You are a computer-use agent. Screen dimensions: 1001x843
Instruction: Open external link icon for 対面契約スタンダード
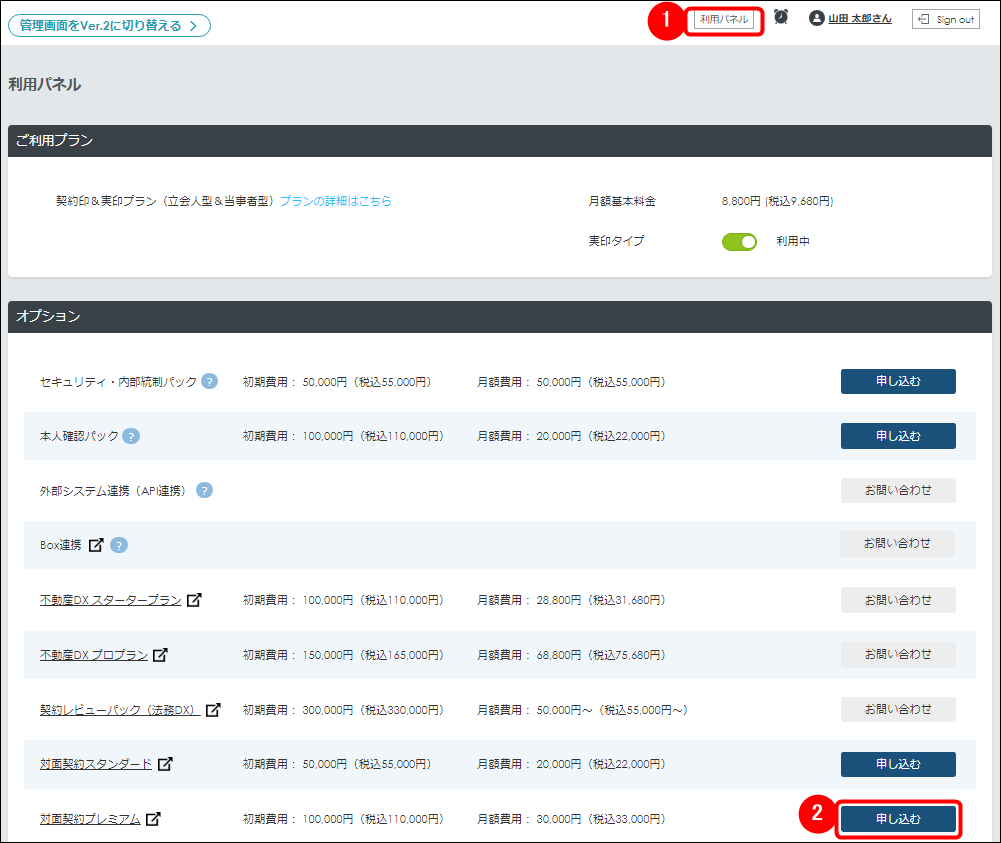pos(166,764)
